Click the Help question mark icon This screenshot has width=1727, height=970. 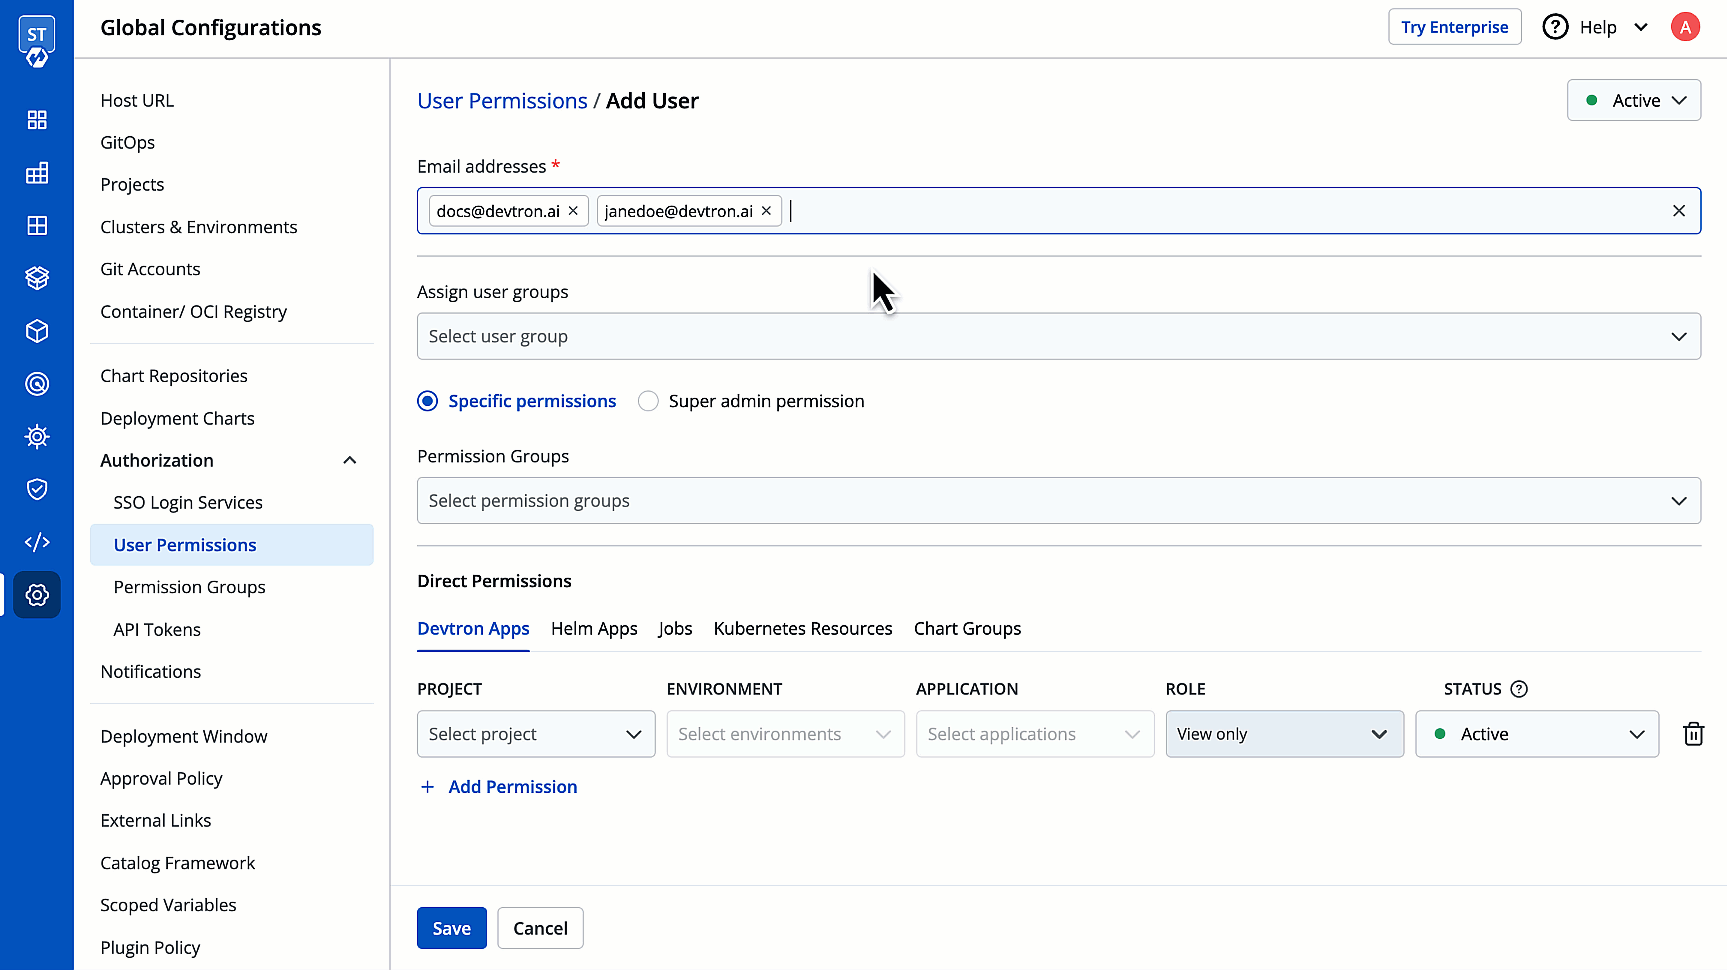pos(1555,27)
